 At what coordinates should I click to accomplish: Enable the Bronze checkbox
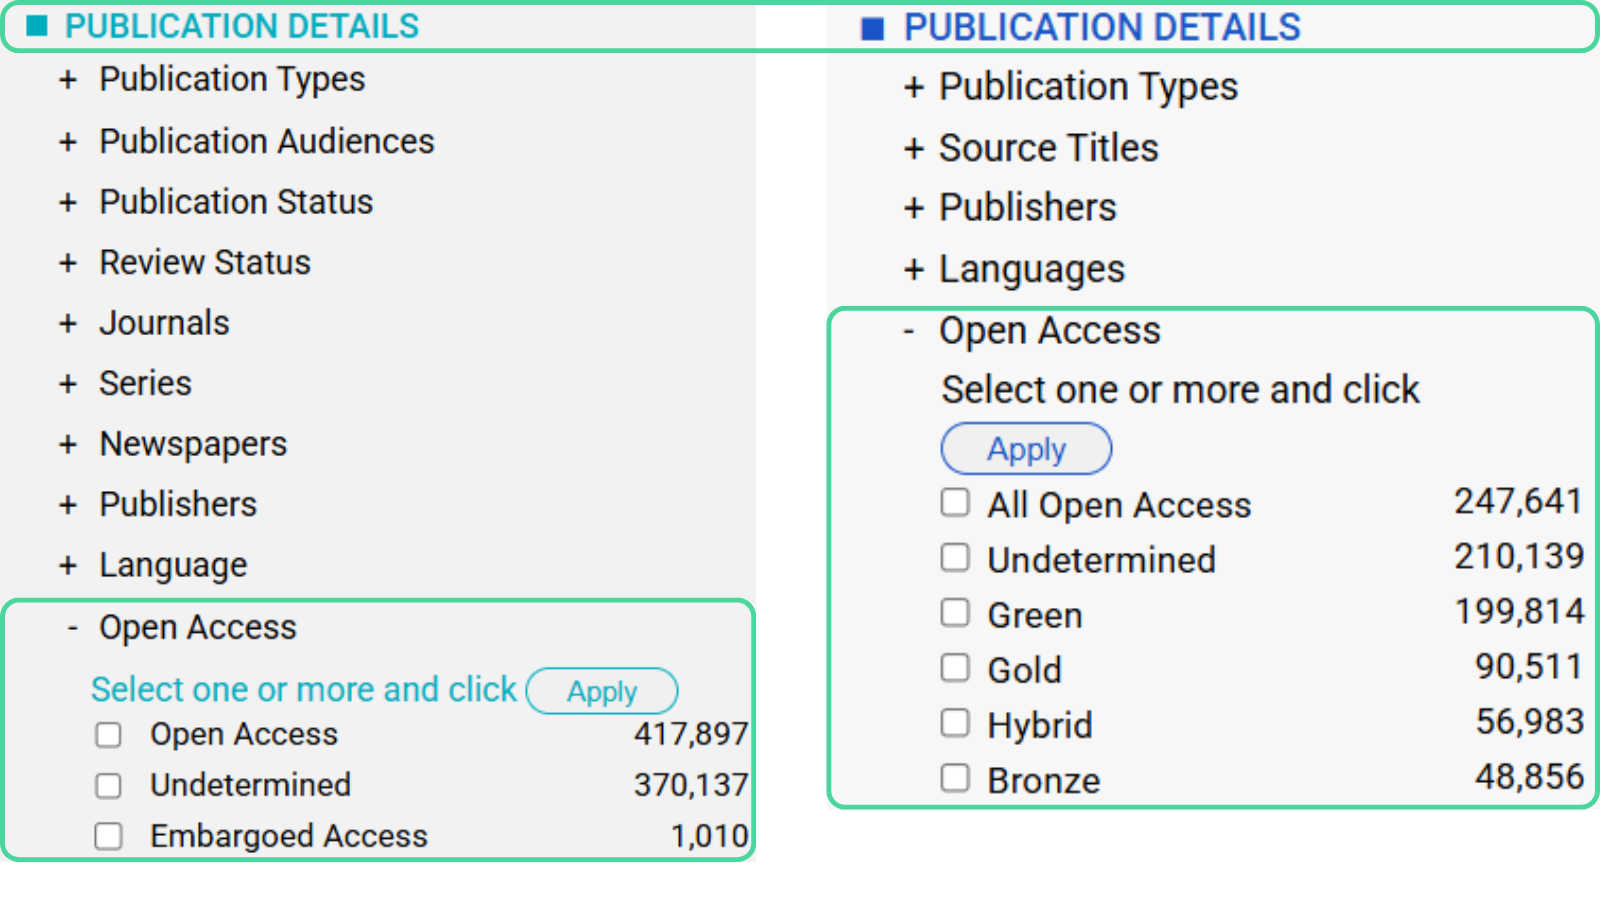955,778
